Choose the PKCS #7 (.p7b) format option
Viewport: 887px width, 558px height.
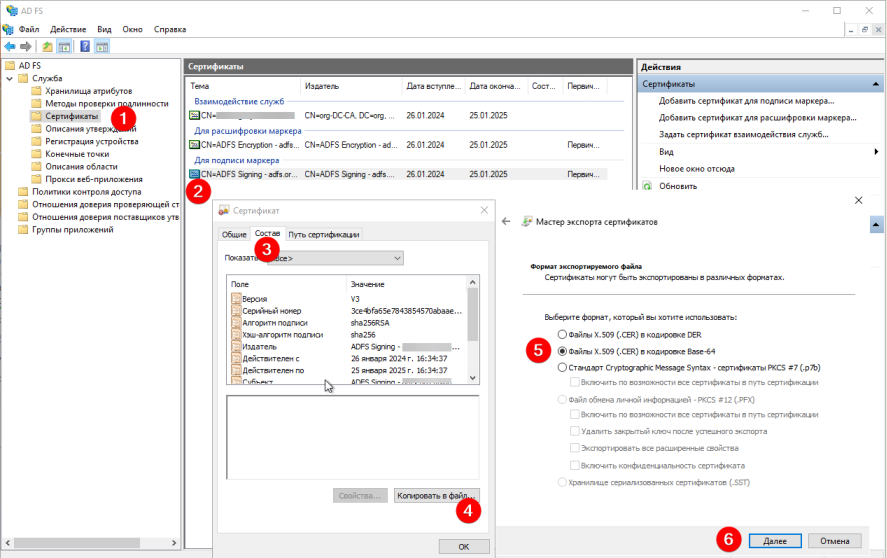pos(563,367)
